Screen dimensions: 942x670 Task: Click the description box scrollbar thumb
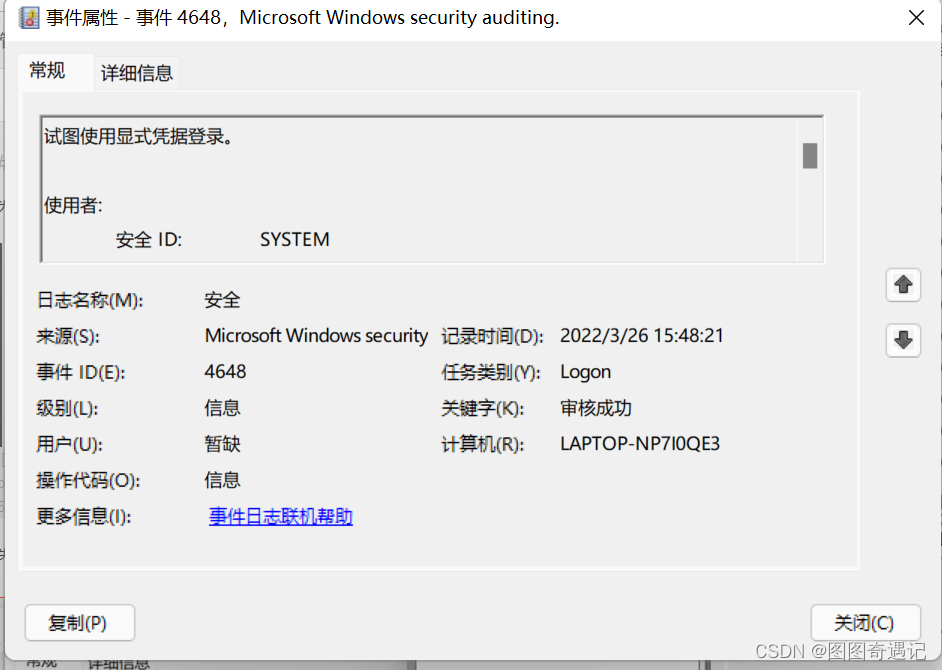coord(810,156)
